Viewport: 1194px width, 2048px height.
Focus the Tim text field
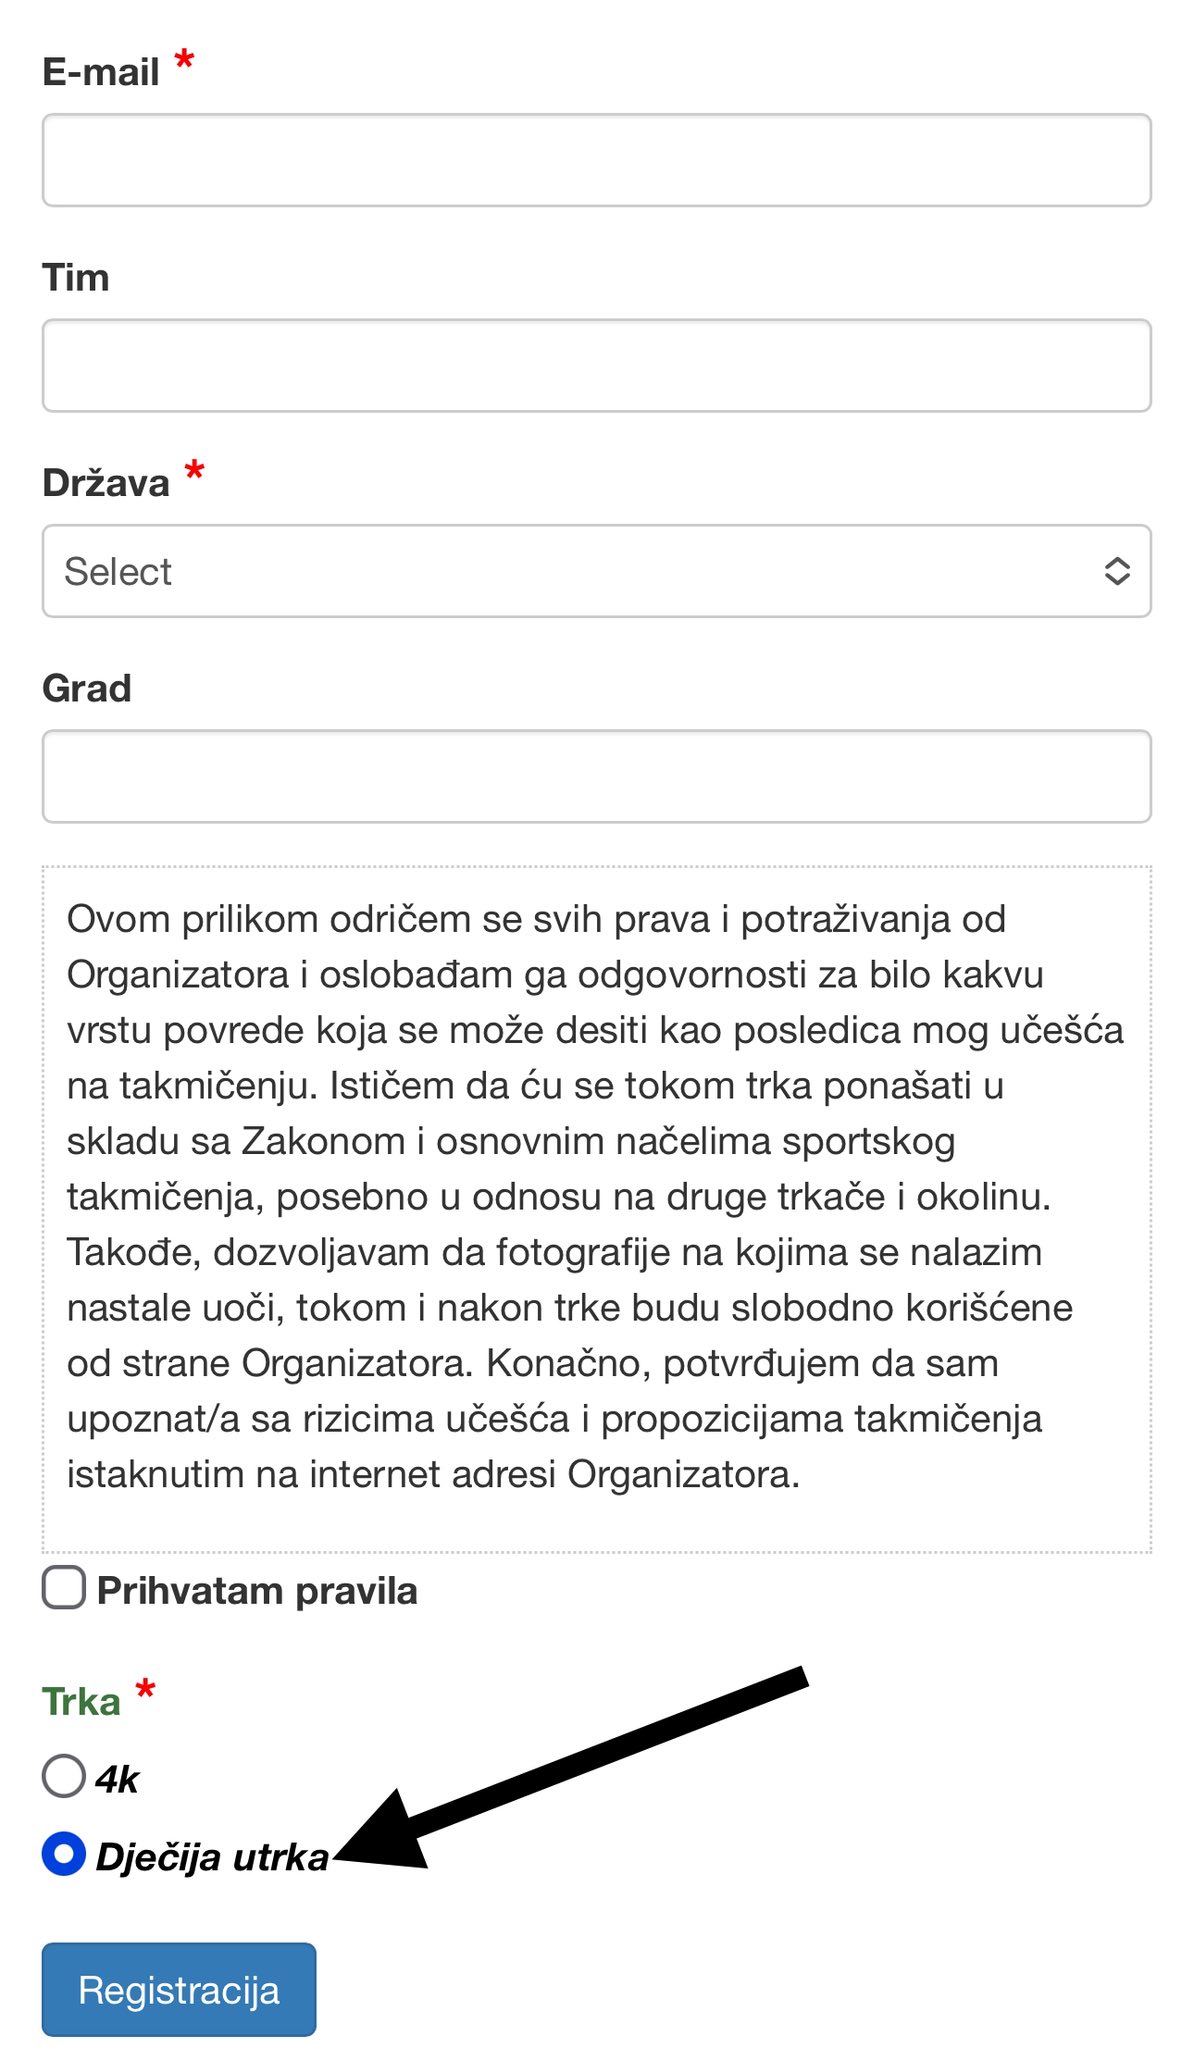[x=596, y=365]
